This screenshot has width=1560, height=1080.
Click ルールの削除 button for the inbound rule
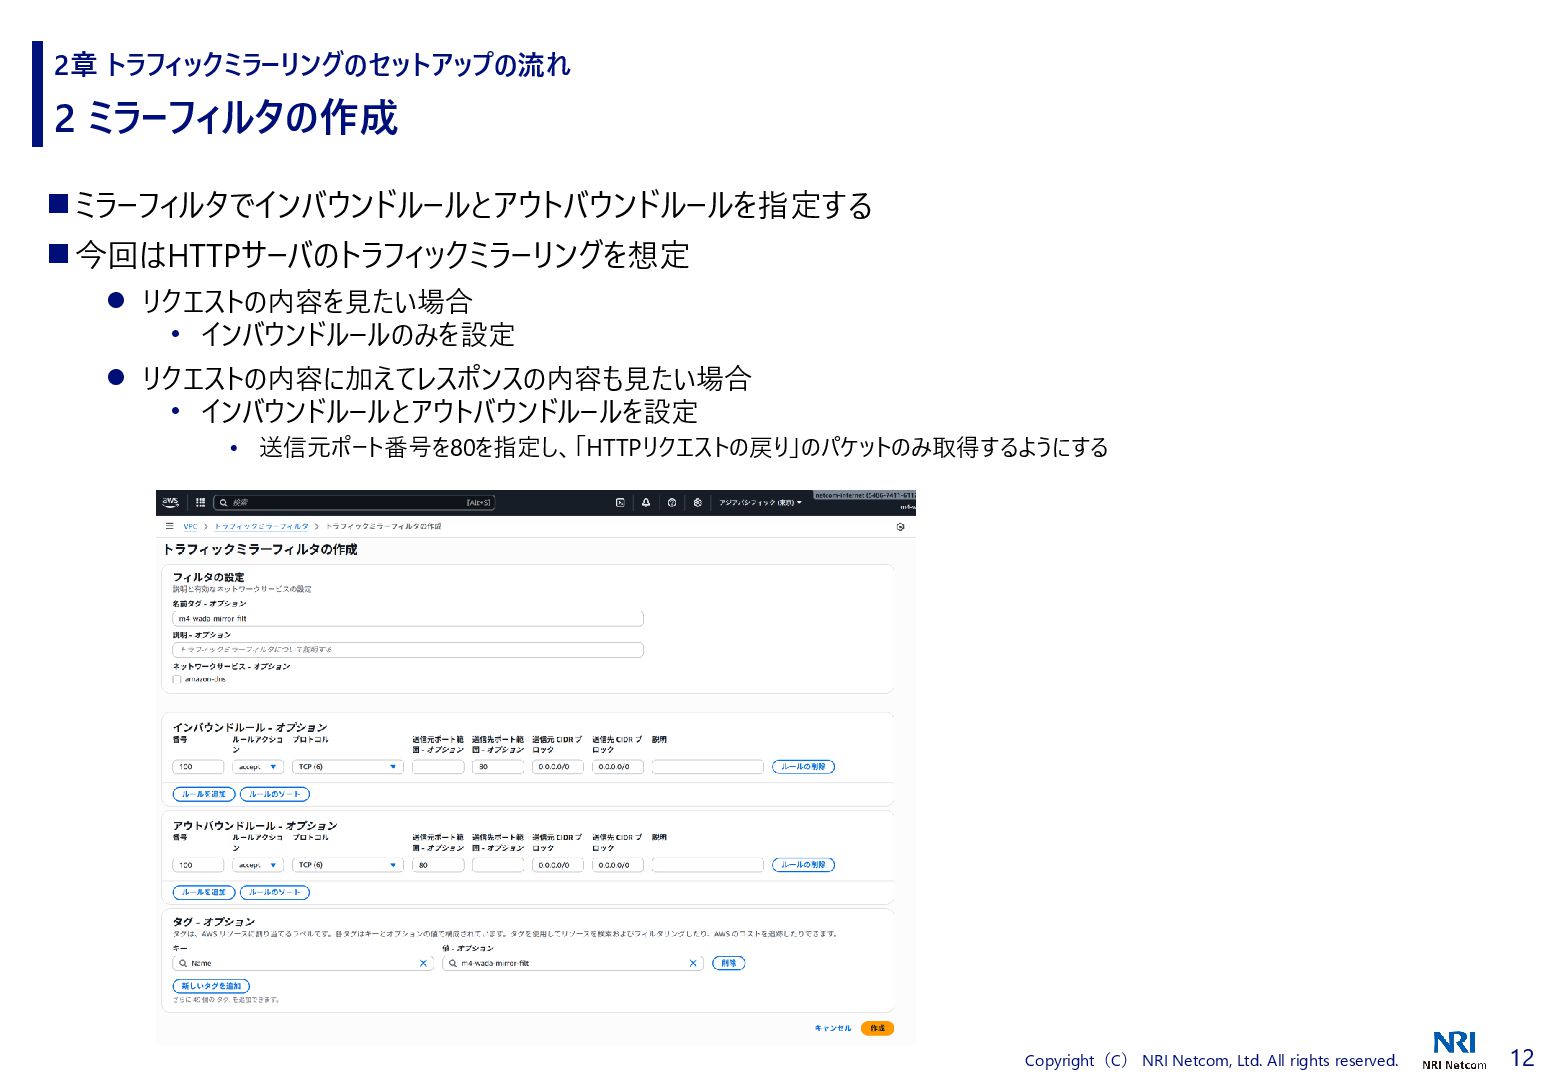tap(803, 767)
